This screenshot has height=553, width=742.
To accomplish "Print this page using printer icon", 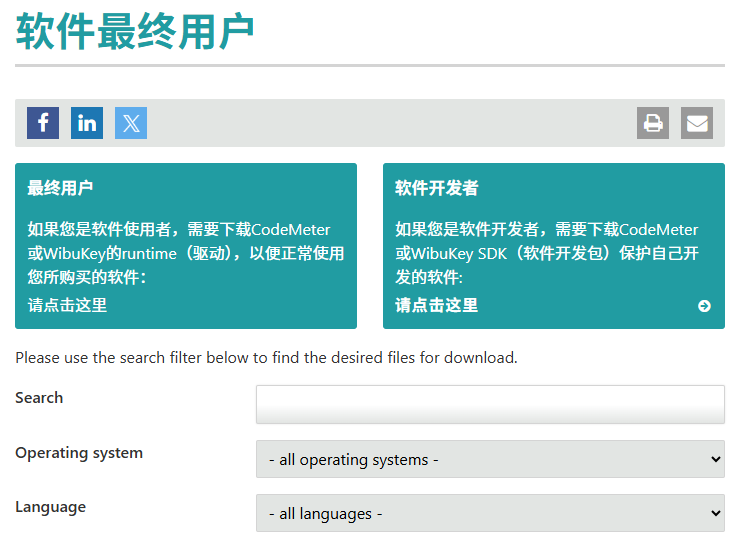I will pos(653,123).
